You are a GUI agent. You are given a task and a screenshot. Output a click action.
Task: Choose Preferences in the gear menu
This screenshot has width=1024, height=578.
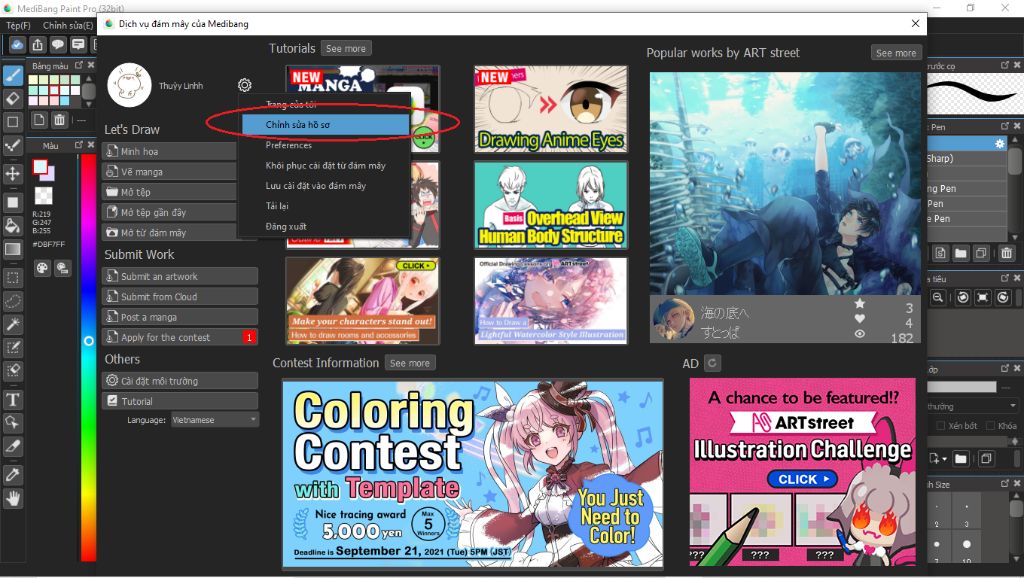pos(289,145)
